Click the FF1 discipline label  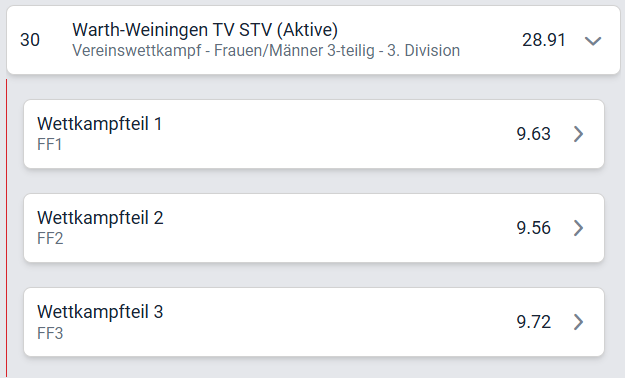(x=49, y=145)
